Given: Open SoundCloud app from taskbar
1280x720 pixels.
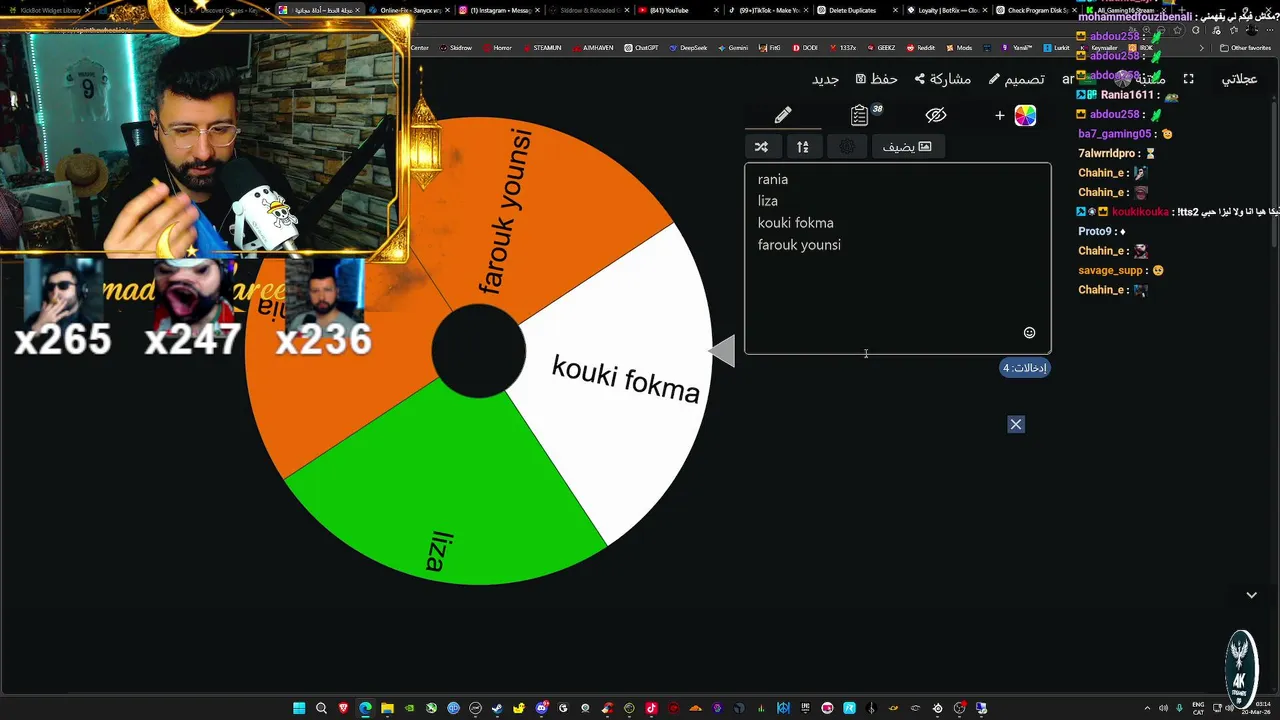Looking at the screenshot, I should click(x=695, y=708).
